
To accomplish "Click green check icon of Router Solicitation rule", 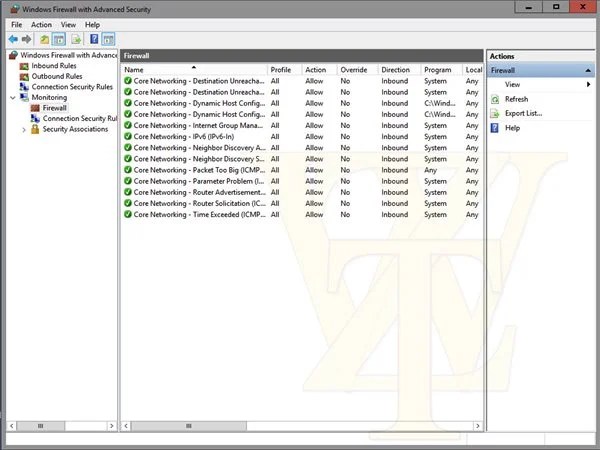I will [128, 203].
